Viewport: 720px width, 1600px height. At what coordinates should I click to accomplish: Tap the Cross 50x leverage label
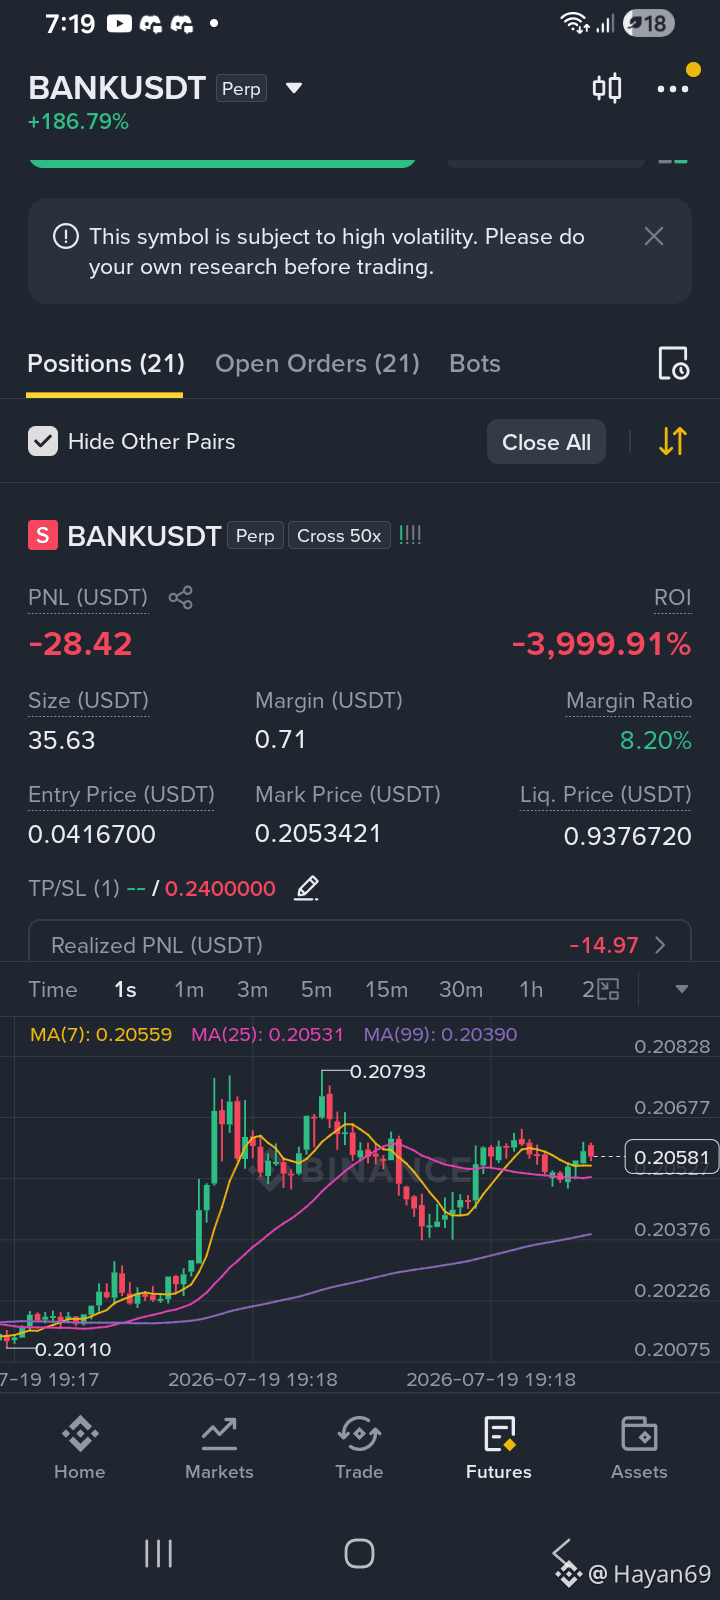339,536
